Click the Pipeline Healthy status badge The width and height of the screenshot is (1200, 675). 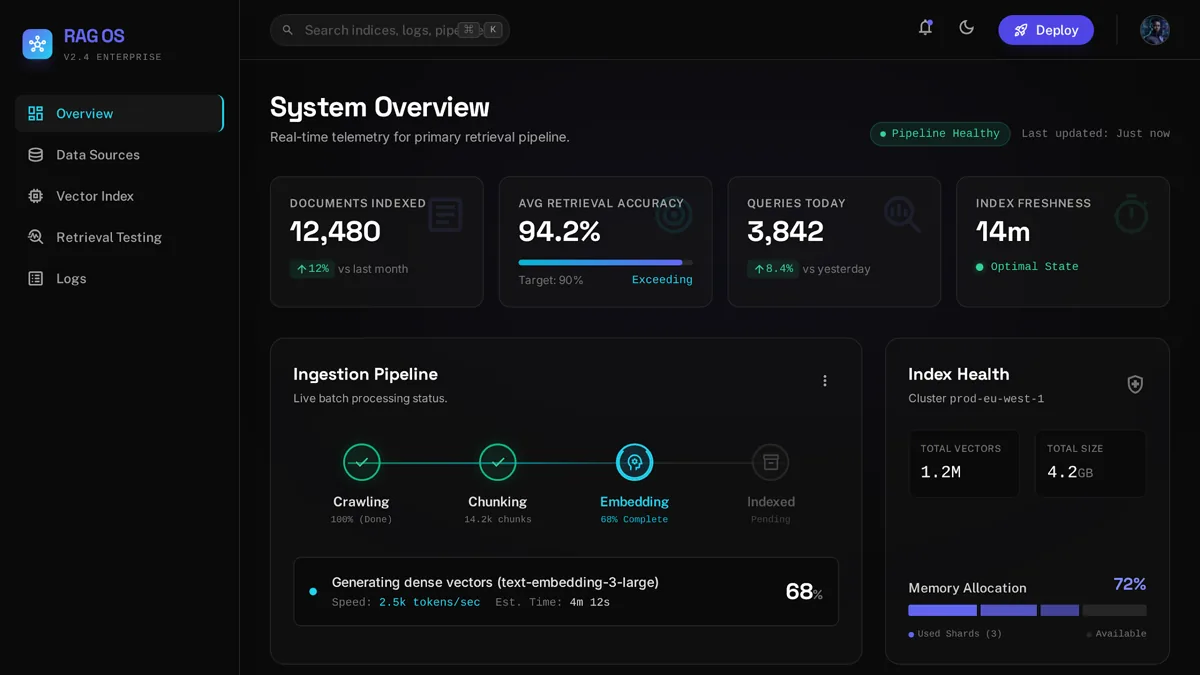click(x=940, y=134)
